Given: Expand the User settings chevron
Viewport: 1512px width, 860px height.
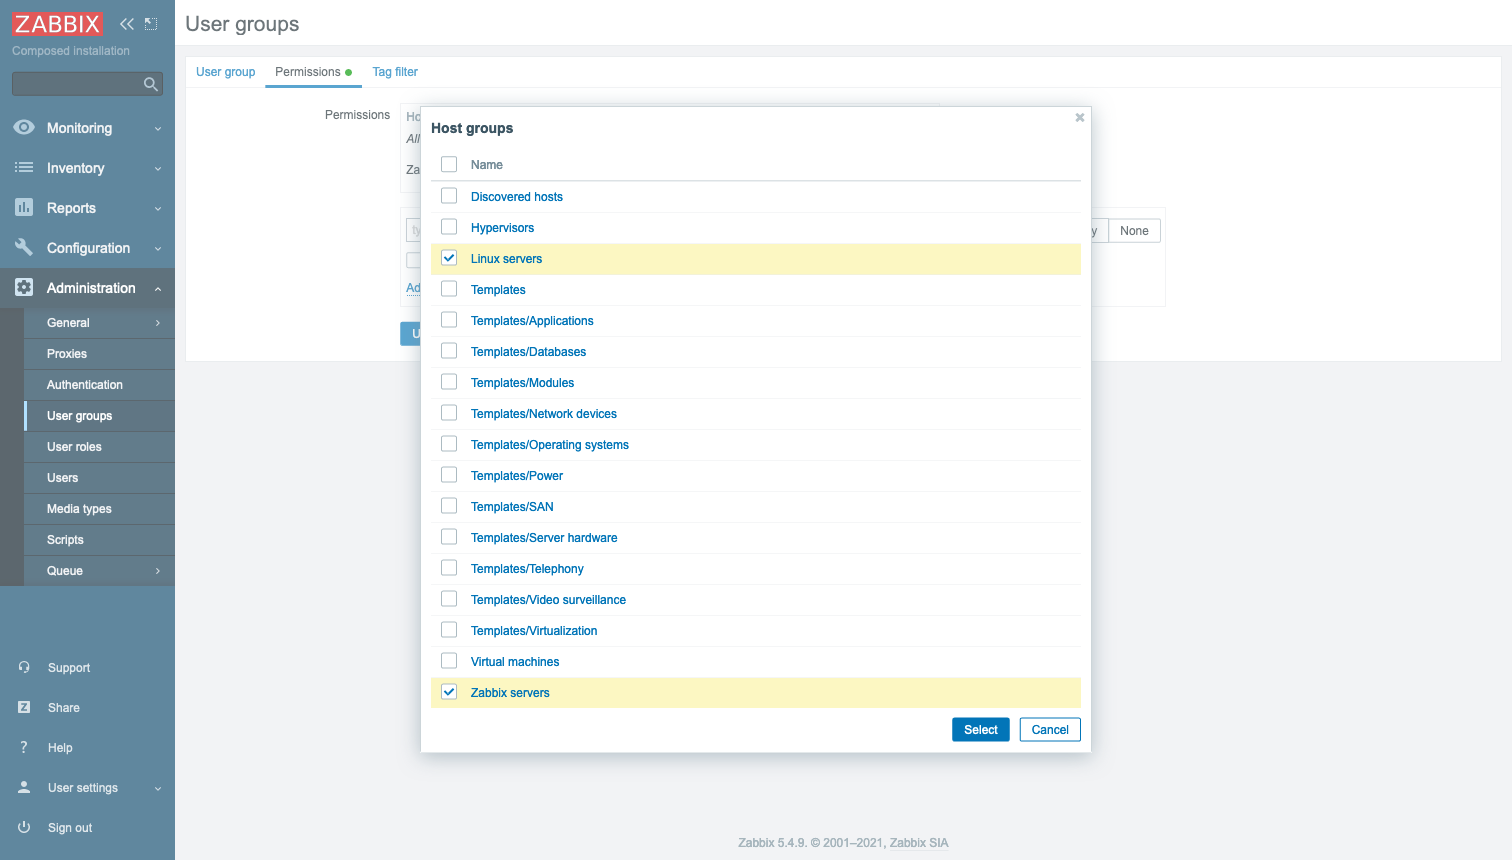Looking at the screenshot, I should (x=158, y=789).
